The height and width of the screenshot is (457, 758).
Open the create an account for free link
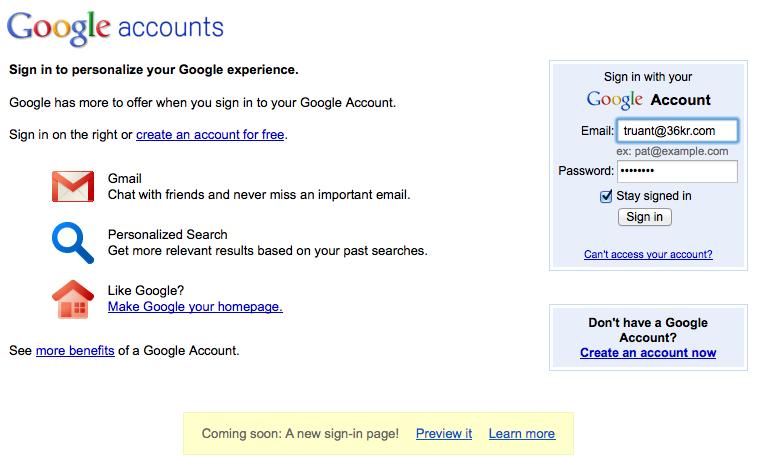(210, 134)
